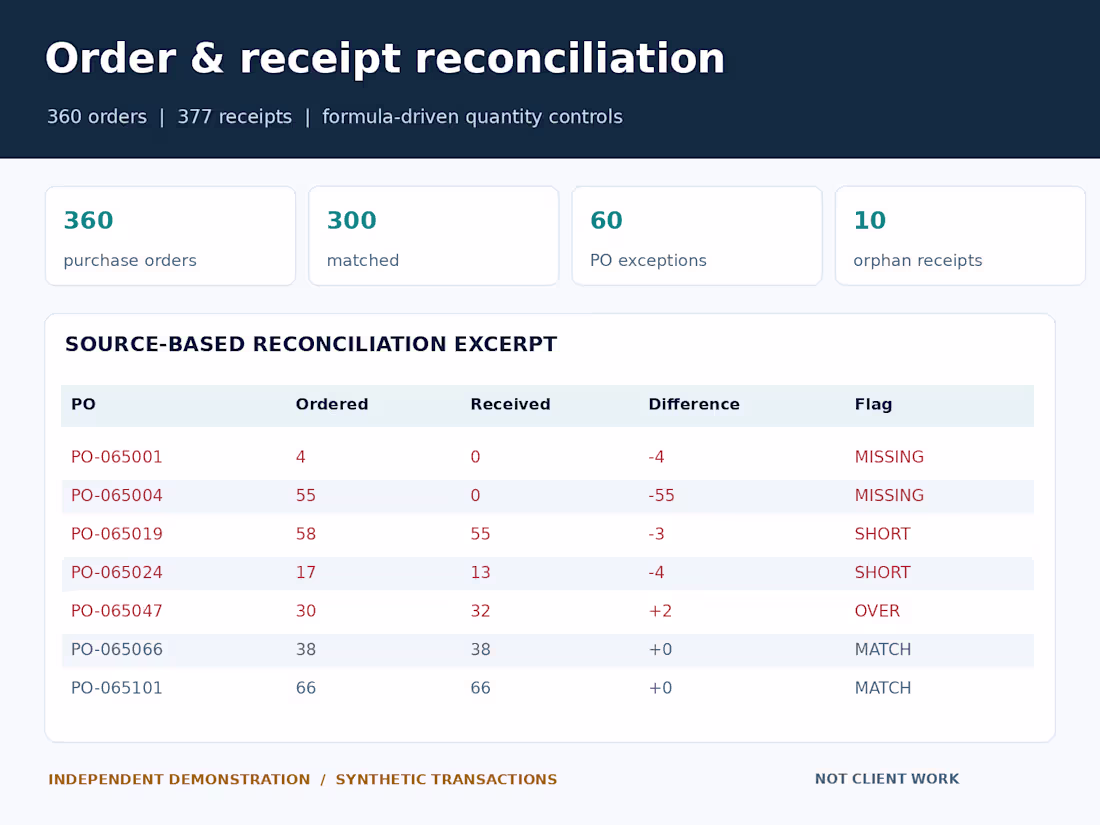Select PO-065101 cell
This screenshot has width=1100, height=825.
pos(116,688)
